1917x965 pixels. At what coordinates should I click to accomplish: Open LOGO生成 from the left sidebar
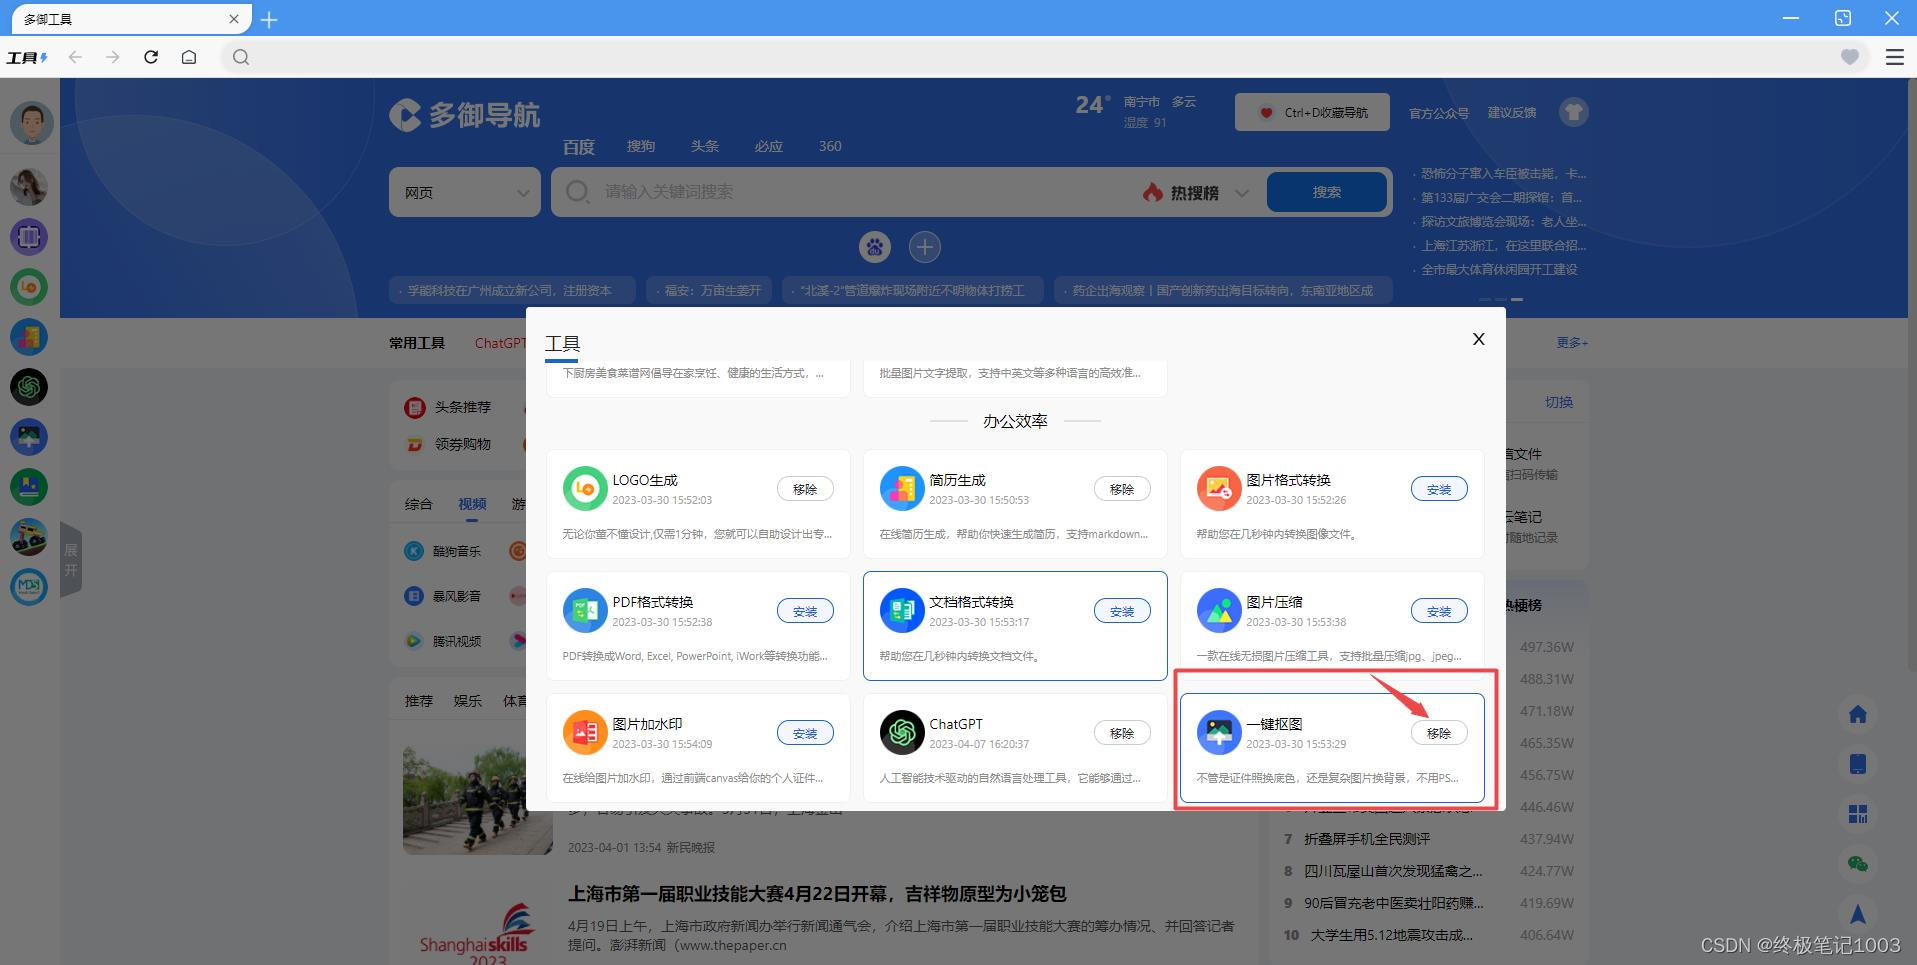tap(29, 287)
